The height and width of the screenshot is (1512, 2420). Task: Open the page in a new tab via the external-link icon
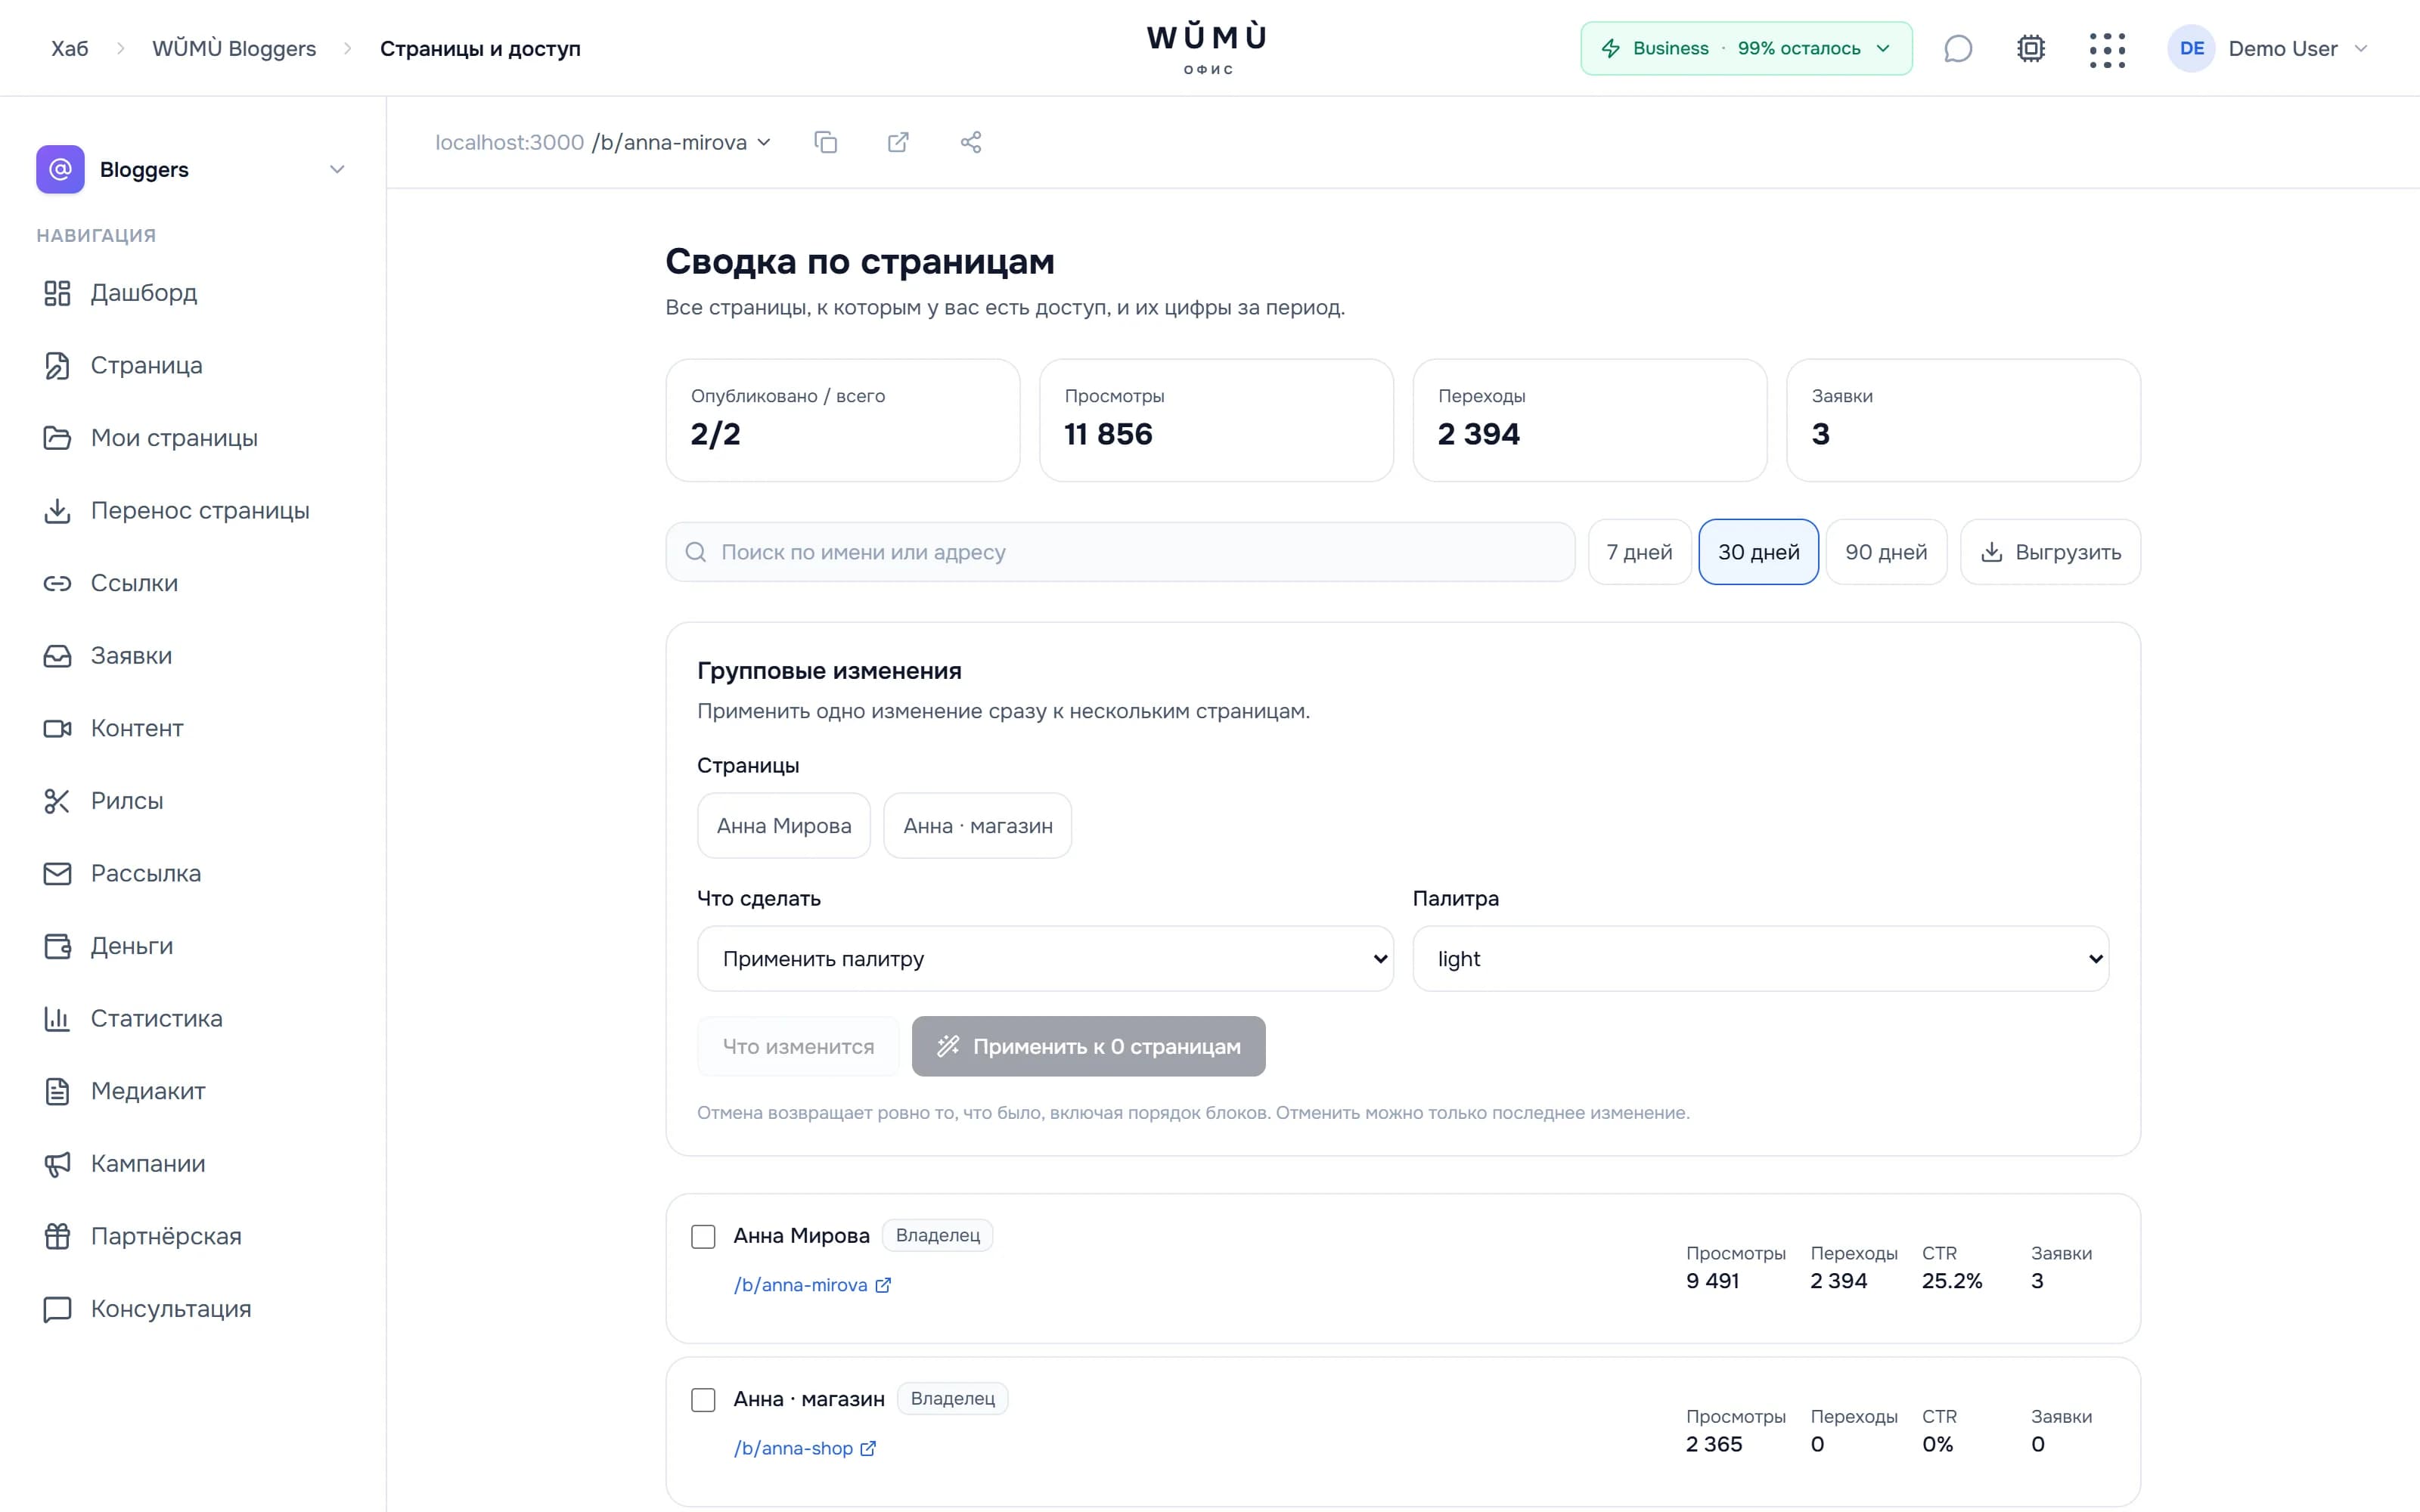point(898,142)
